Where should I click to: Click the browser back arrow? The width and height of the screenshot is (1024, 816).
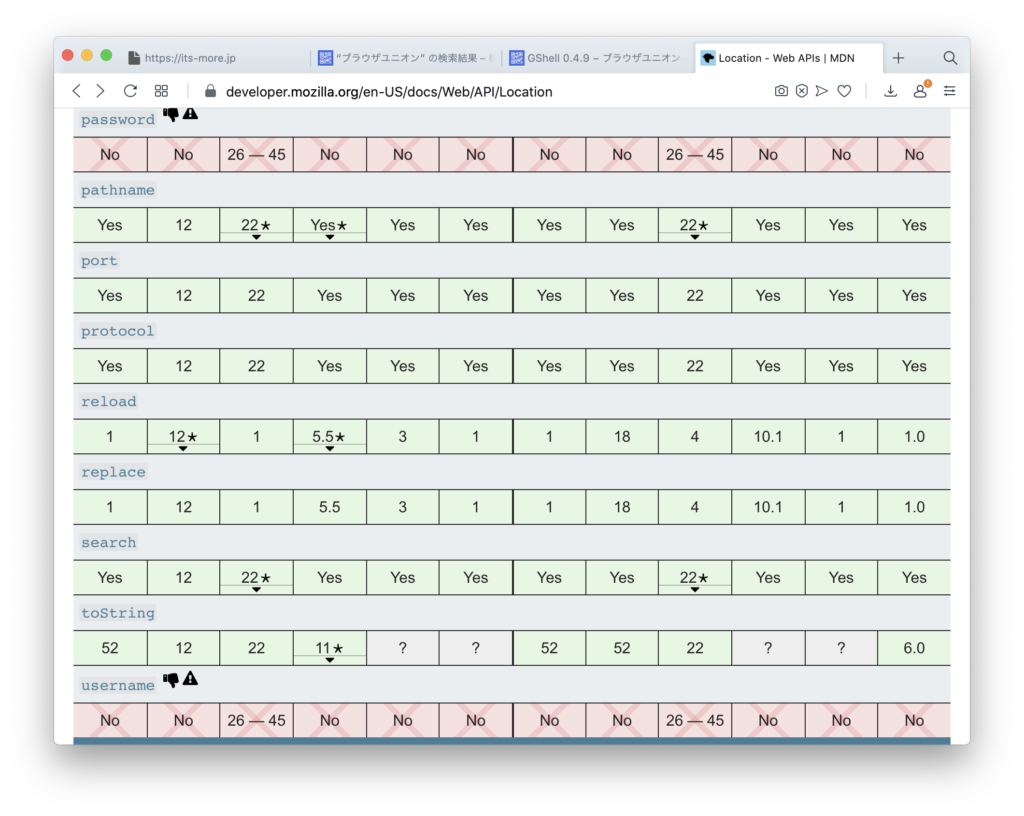pyautogui.click(x=77, y=91)
